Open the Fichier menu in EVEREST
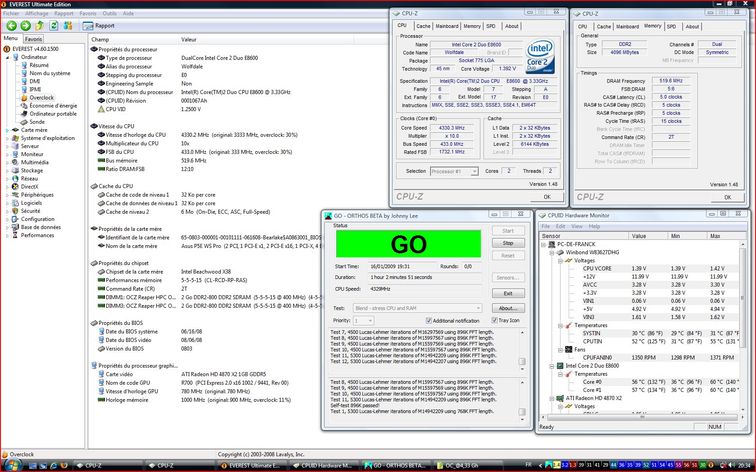 tap(11, 13)
